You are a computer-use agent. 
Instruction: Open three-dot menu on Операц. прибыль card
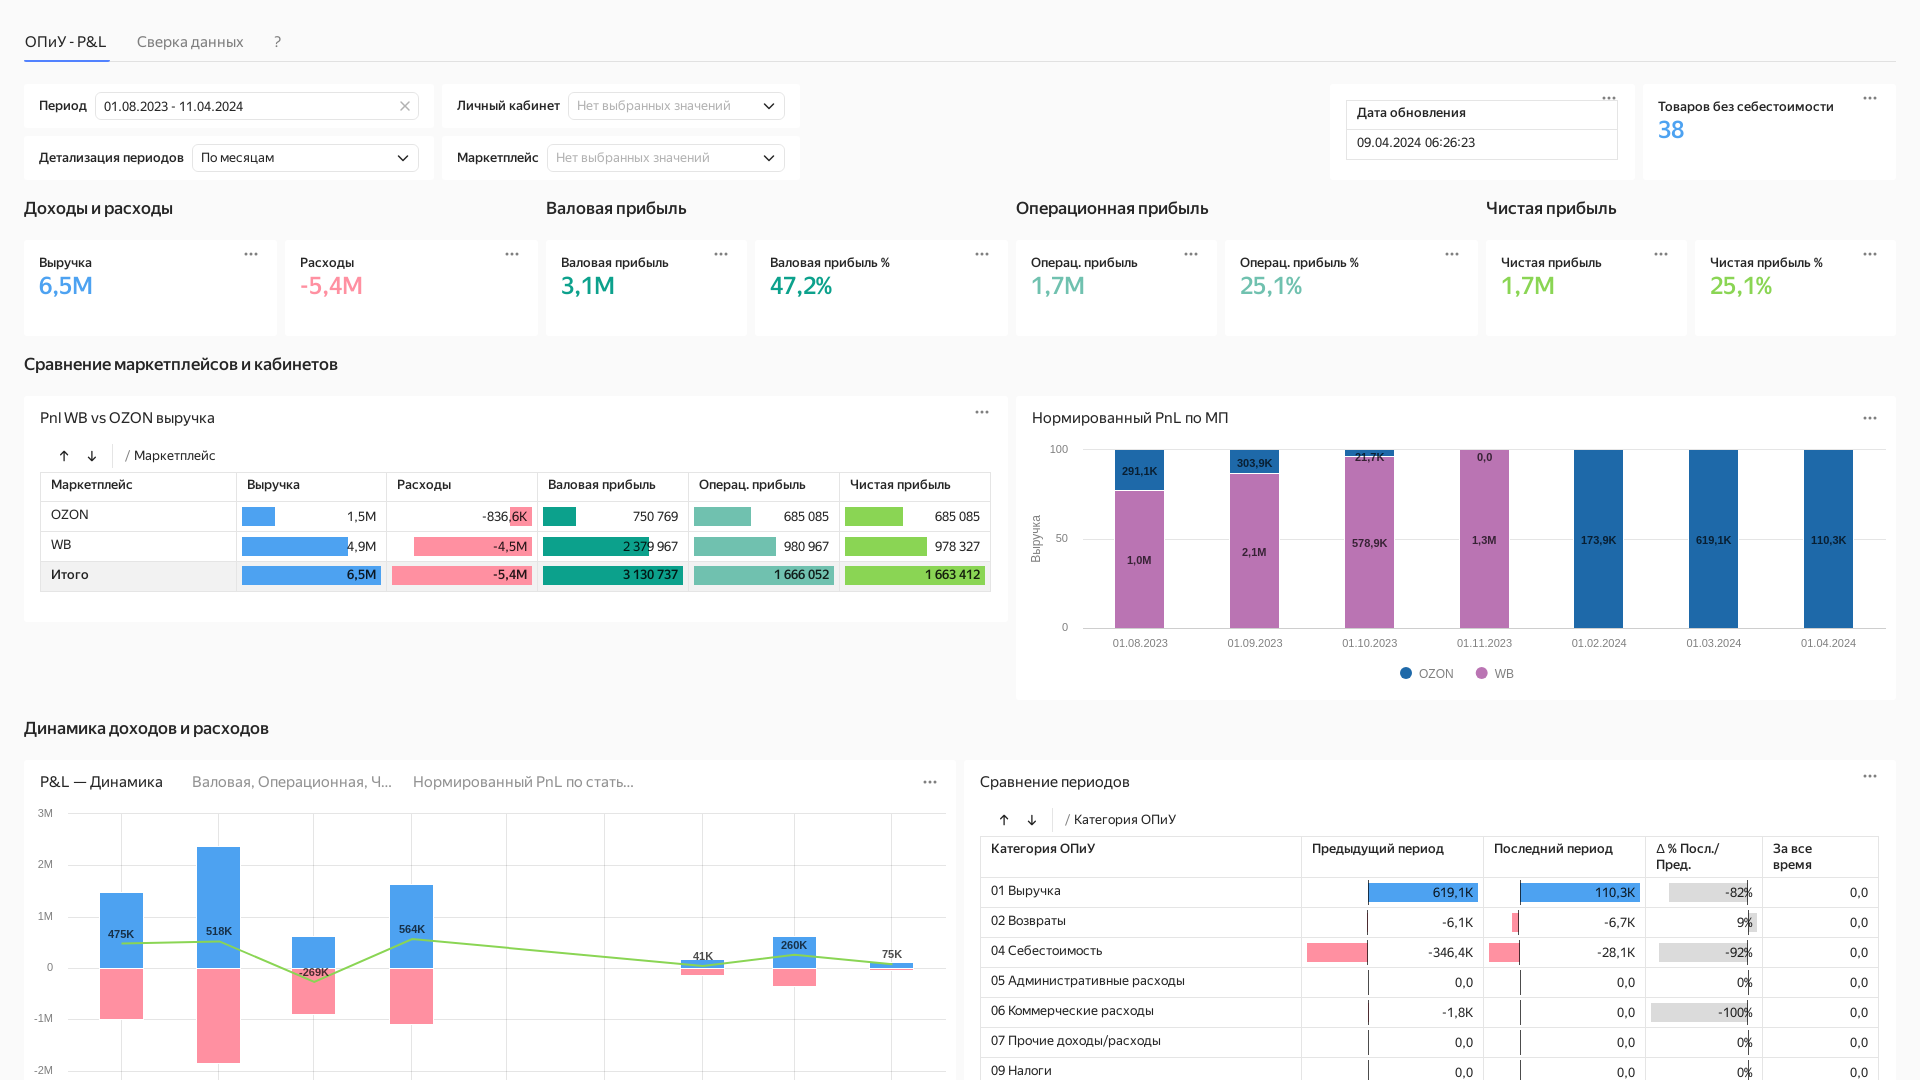[1191, 254]
